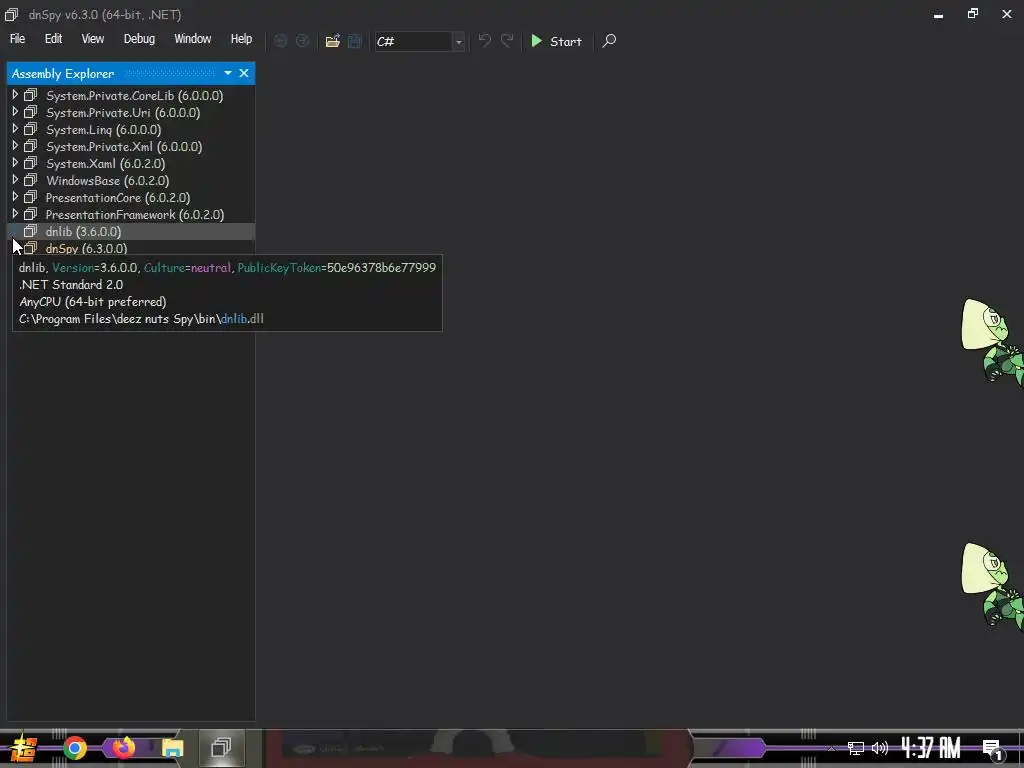Click the navigate forward arrow icon
Screen dimensions: 1024x768
(302, 41)
